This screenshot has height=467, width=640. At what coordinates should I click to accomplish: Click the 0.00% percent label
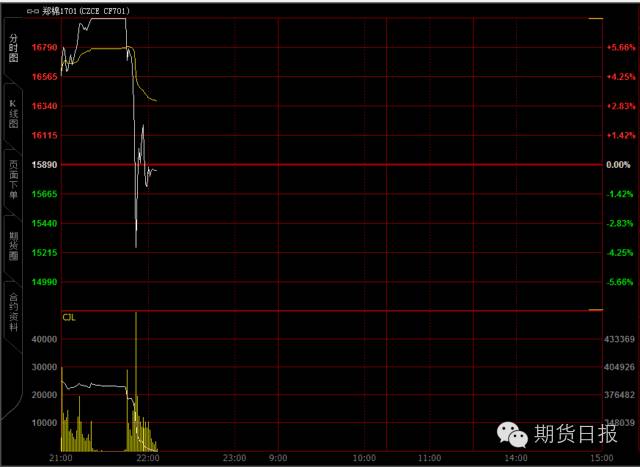618,165
